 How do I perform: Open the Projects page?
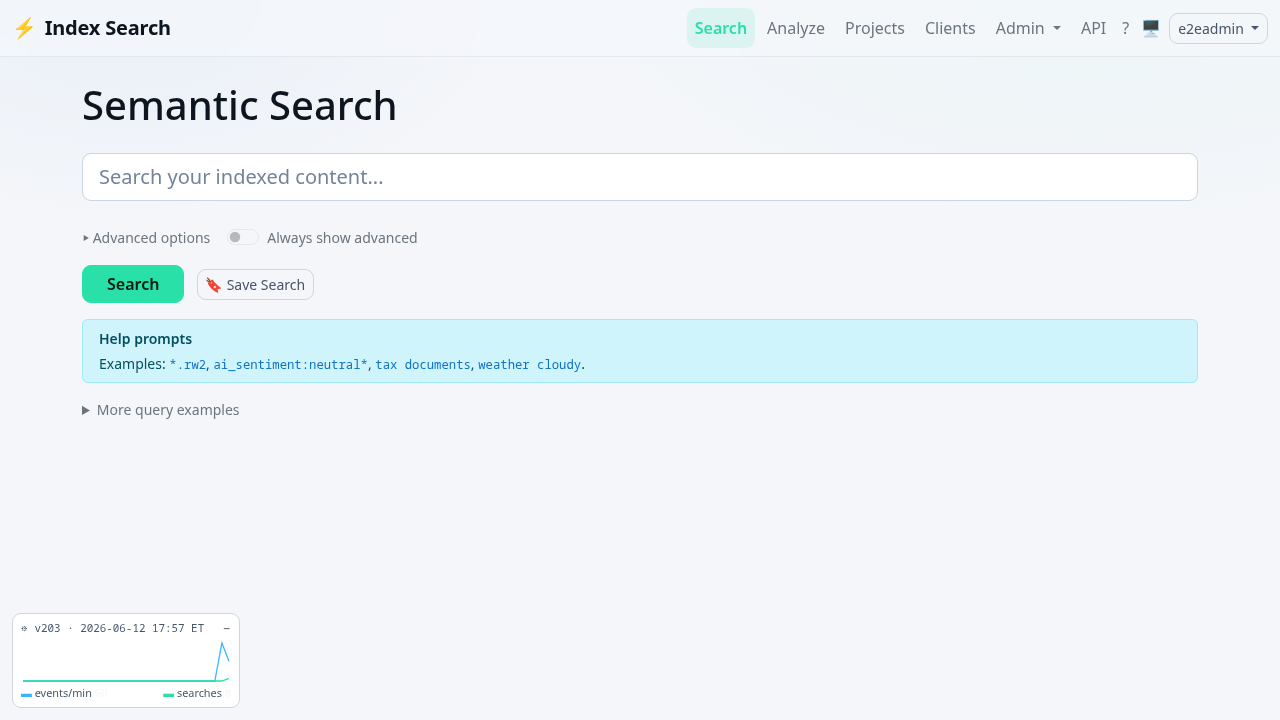coord(875,28)
